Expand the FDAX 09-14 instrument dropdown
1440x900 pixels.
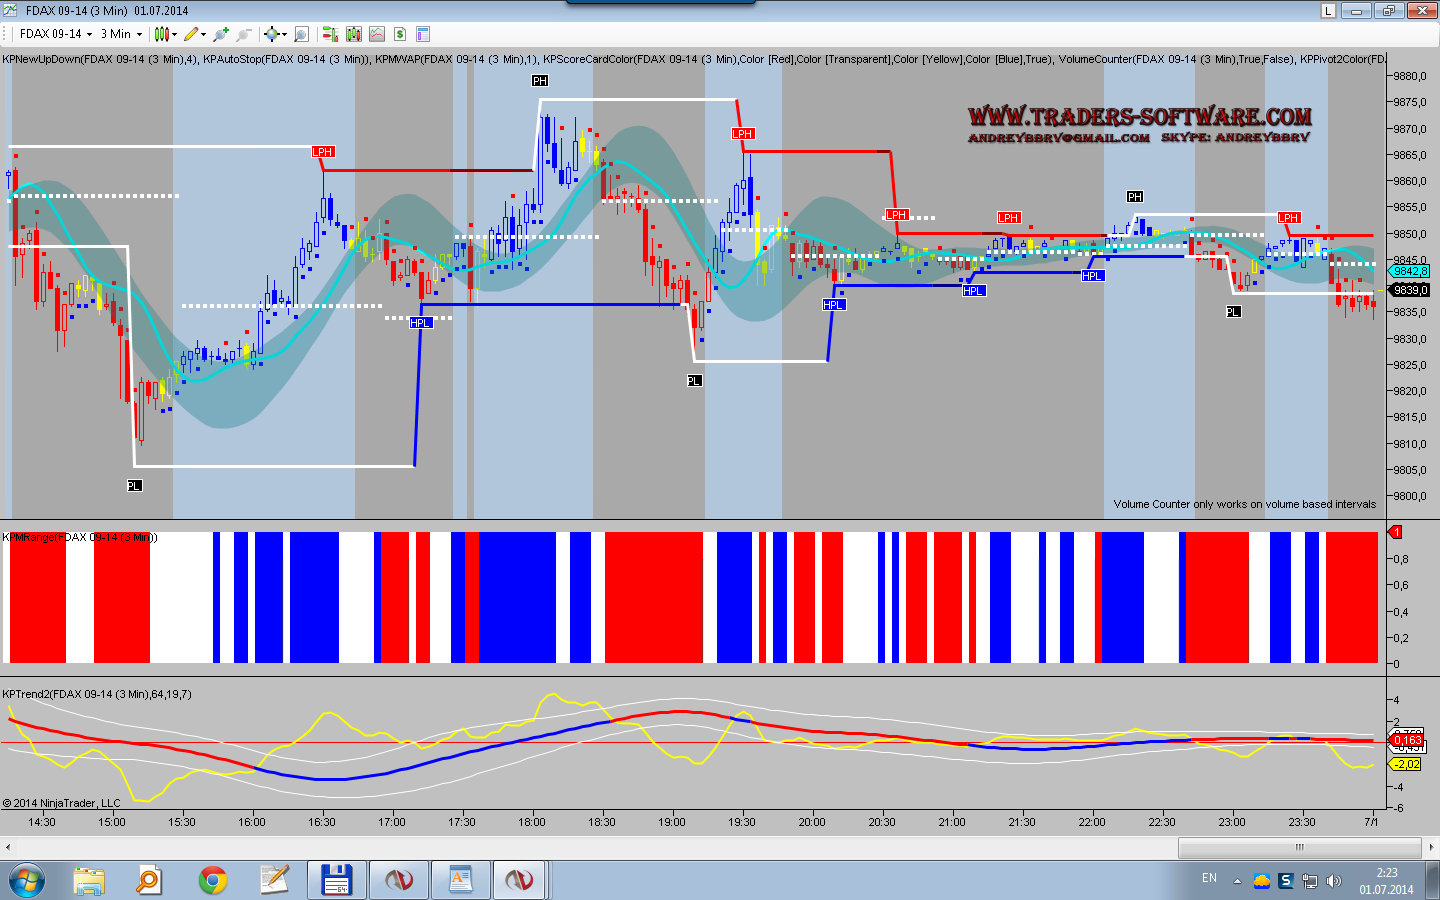tap(56, 34)
